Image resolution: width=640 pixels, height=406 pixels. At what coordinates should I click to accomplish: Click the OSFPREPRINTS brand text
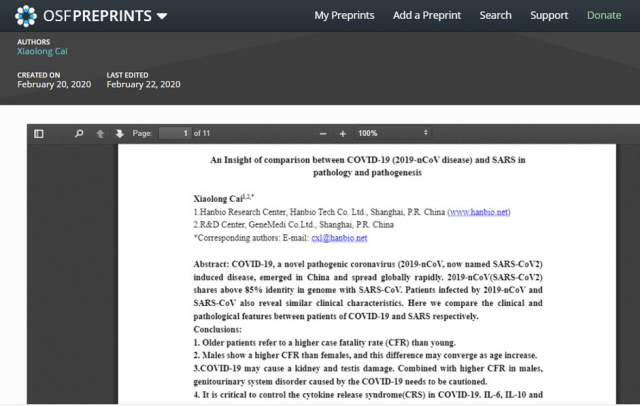[97, 16]
